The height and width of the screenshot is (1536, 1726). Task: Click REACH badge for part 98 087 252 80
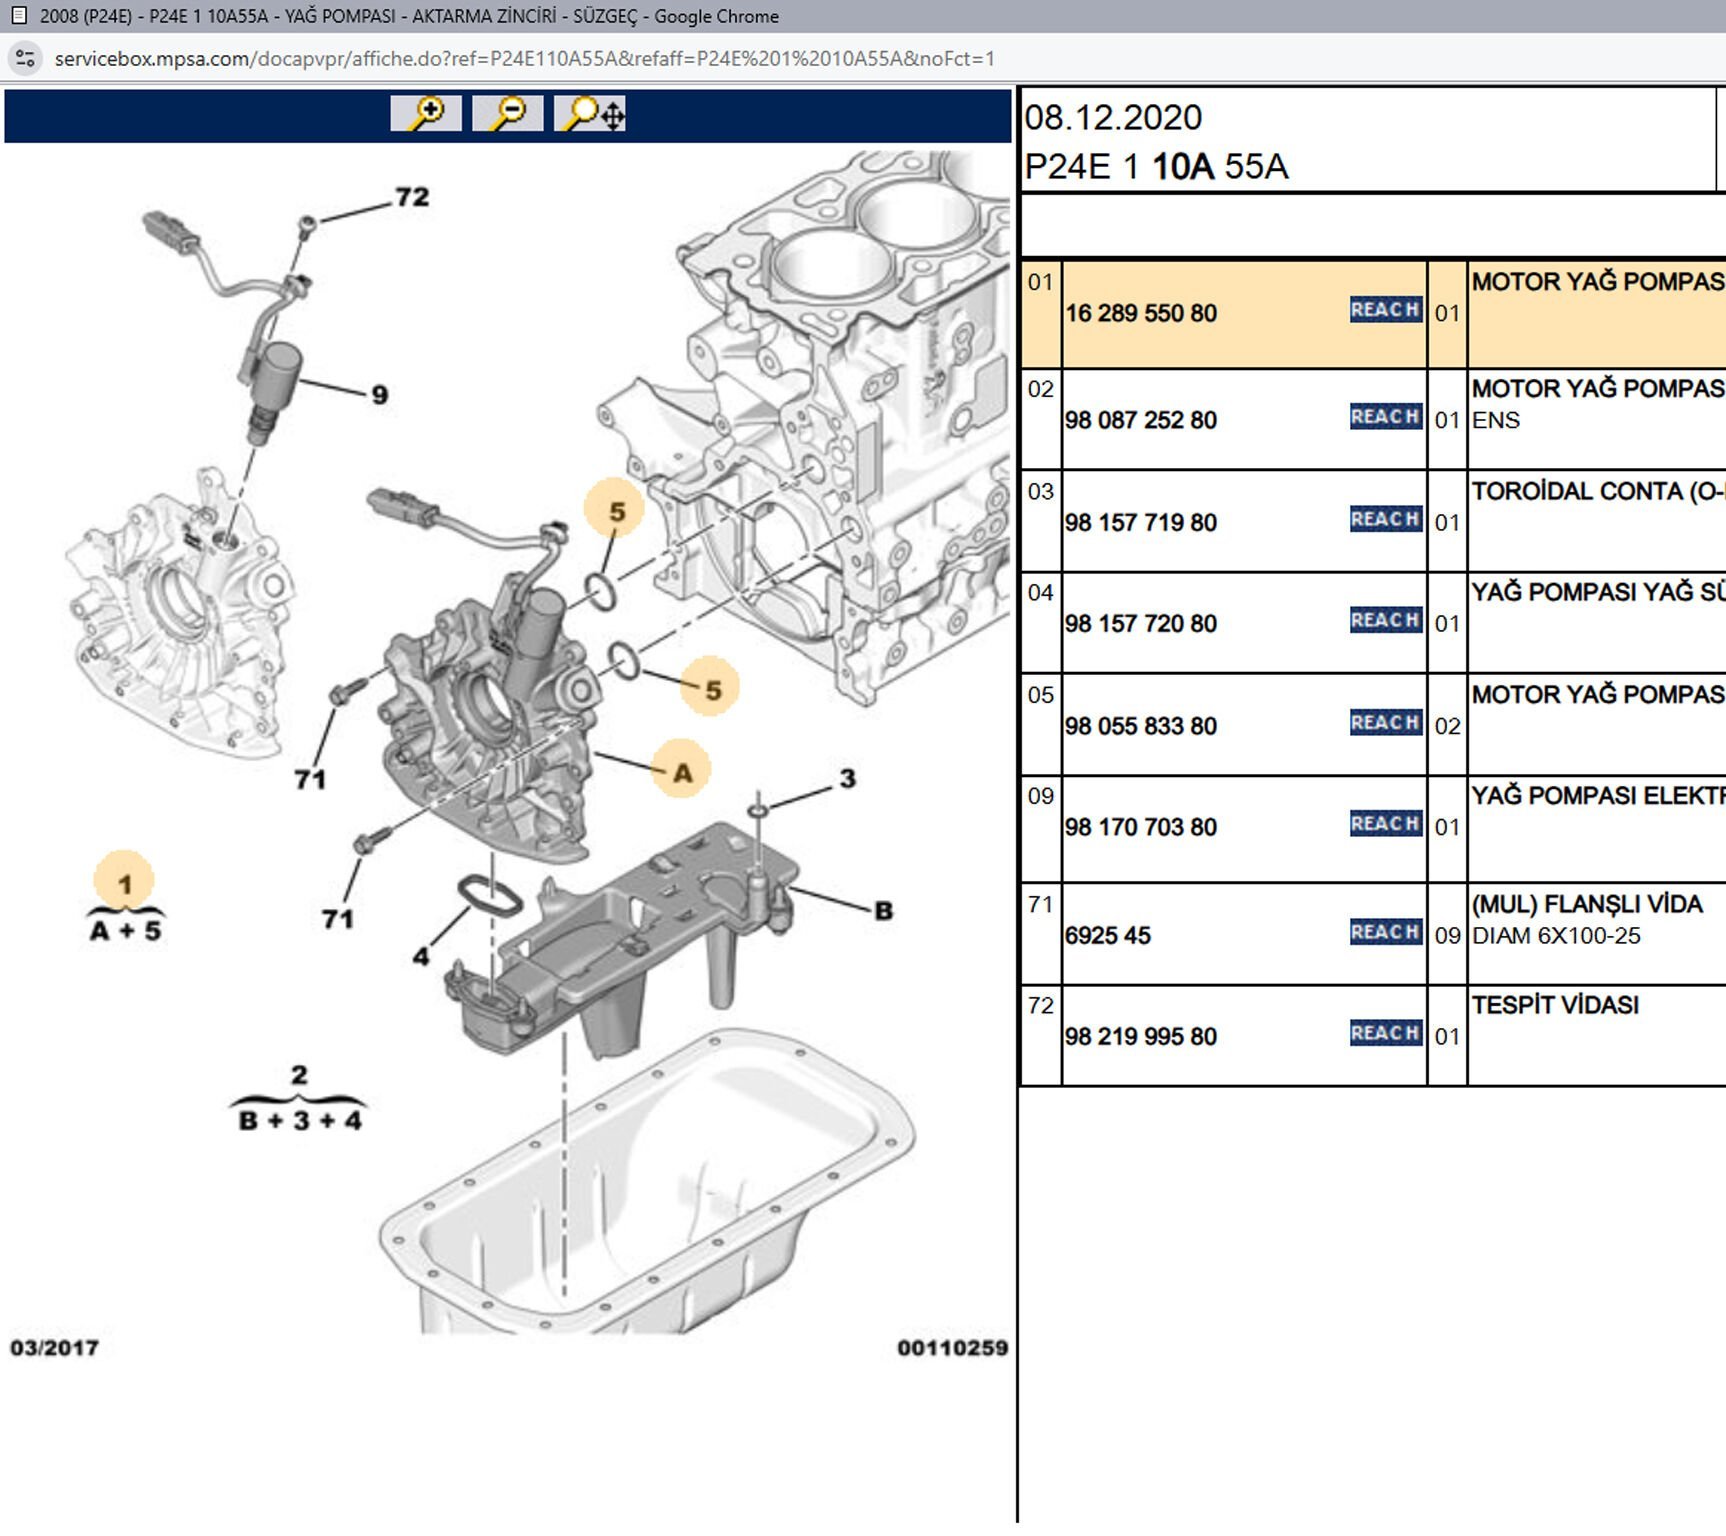click(x=1385, y=417)
